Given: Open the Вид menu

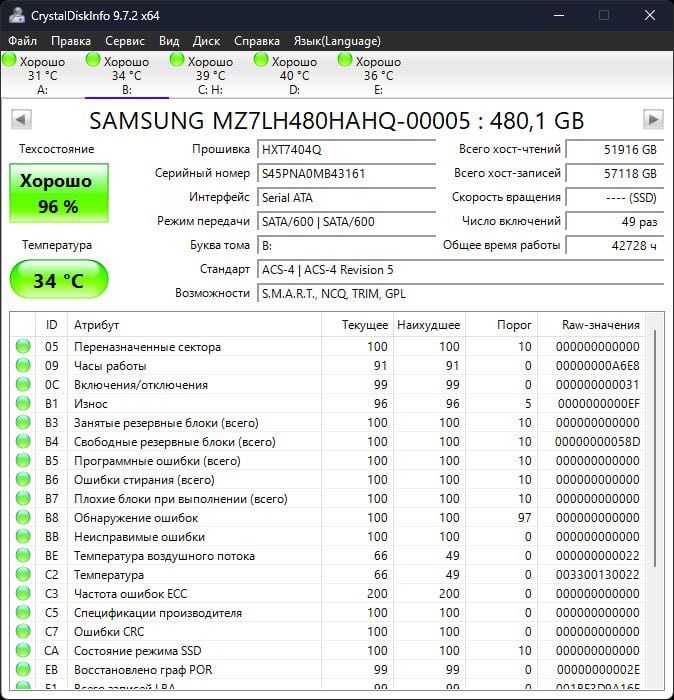Looking at the screenshot, I should coord(169,41).
